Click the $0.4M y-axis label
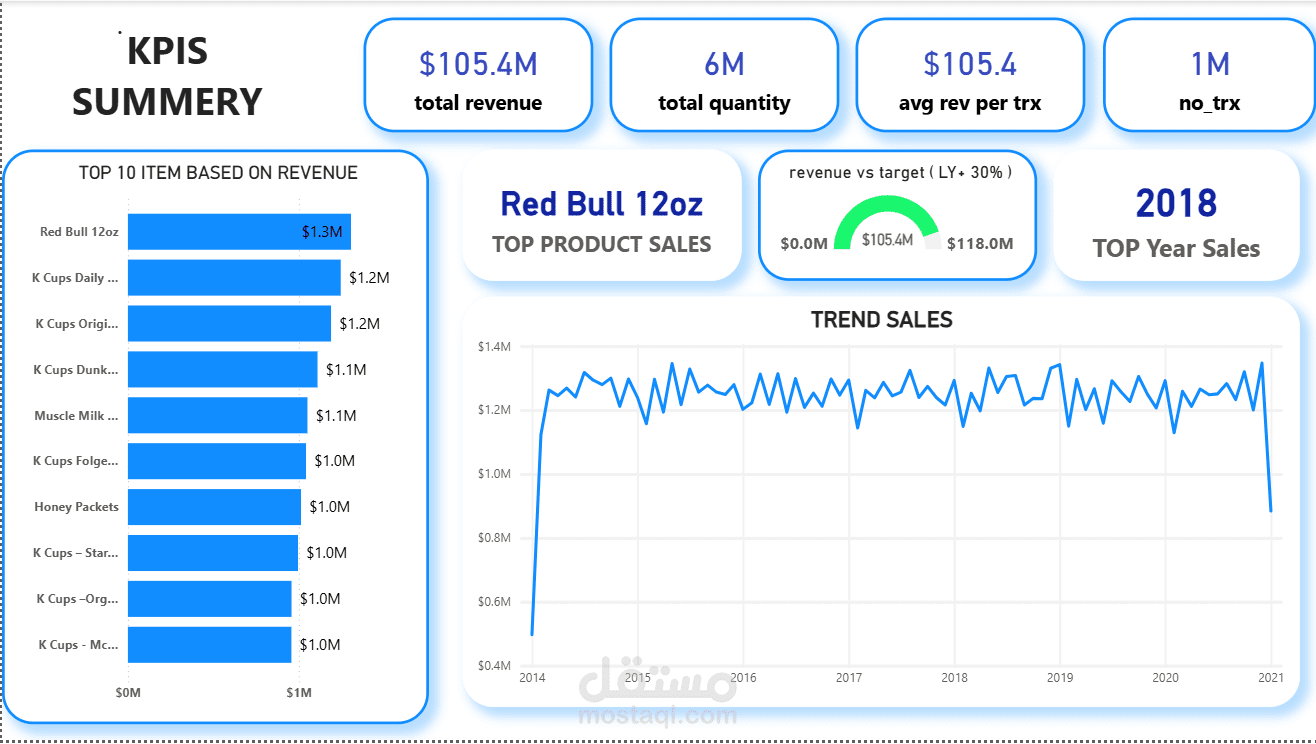The height and width of the screenshot is (744, 1316). tap(492, 666)
